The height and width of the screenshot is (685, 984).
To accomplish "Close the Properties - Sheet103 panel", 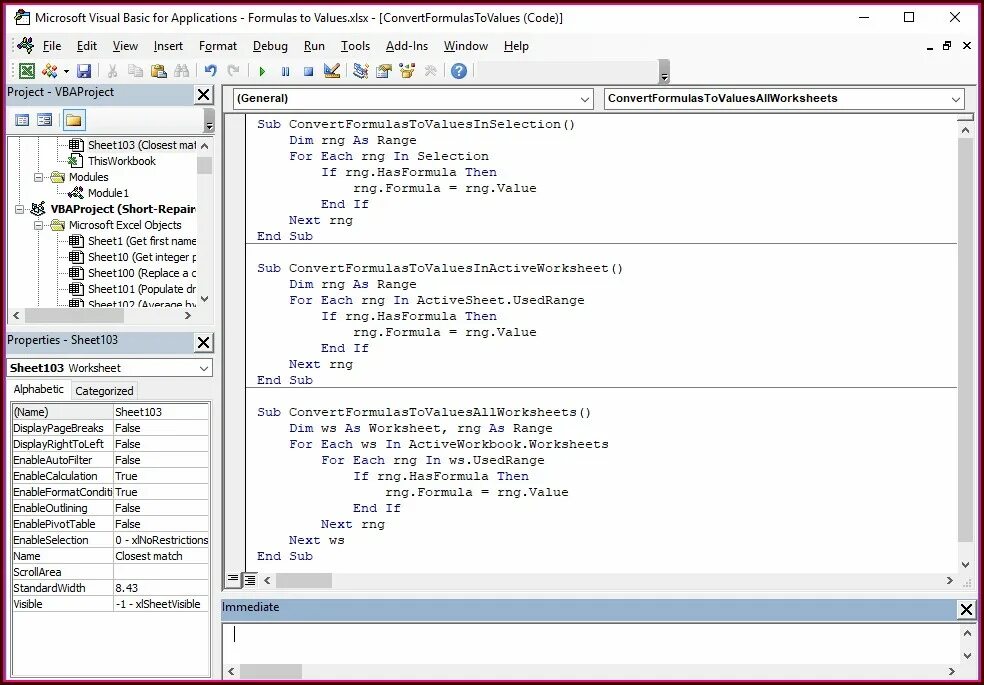I will point(203,342).
